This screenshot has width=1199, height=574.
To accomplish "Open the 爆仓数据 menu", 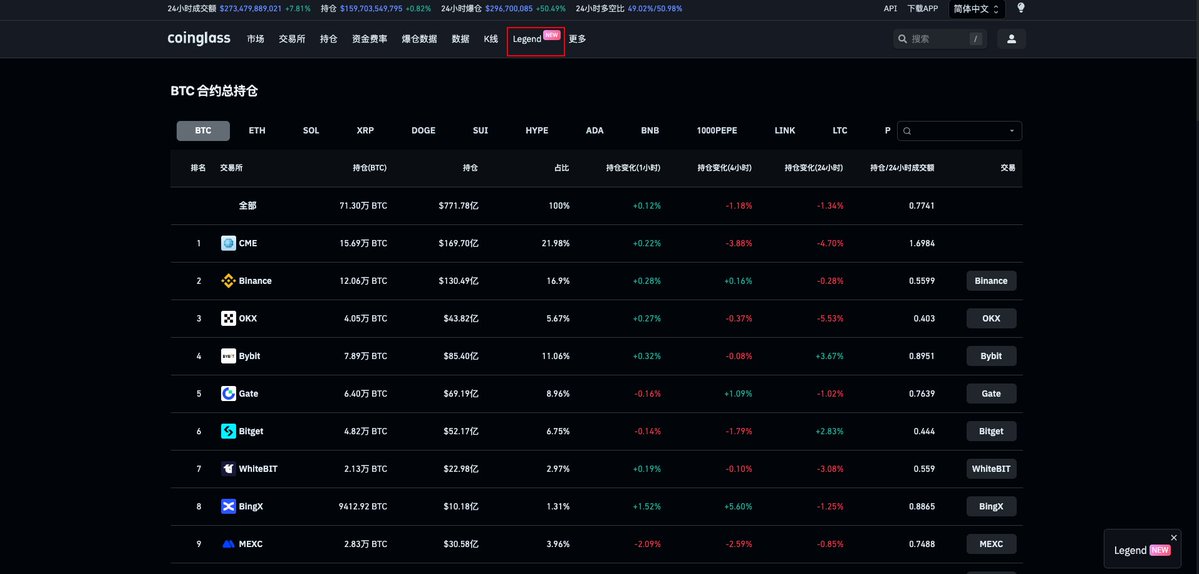I will pyautogui.click(x=420, y=39).
